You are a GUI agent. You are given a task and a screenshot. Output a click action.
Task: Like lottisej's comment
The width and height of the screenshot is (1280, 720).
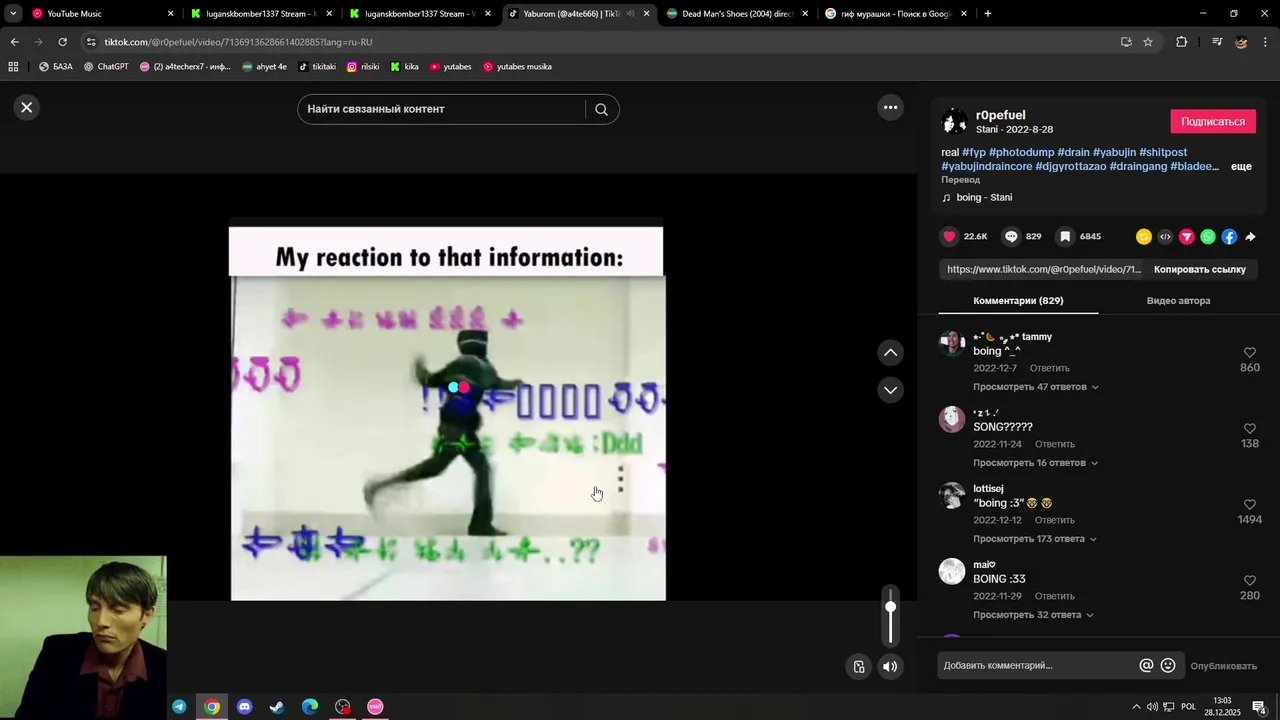pos(1250,505)
